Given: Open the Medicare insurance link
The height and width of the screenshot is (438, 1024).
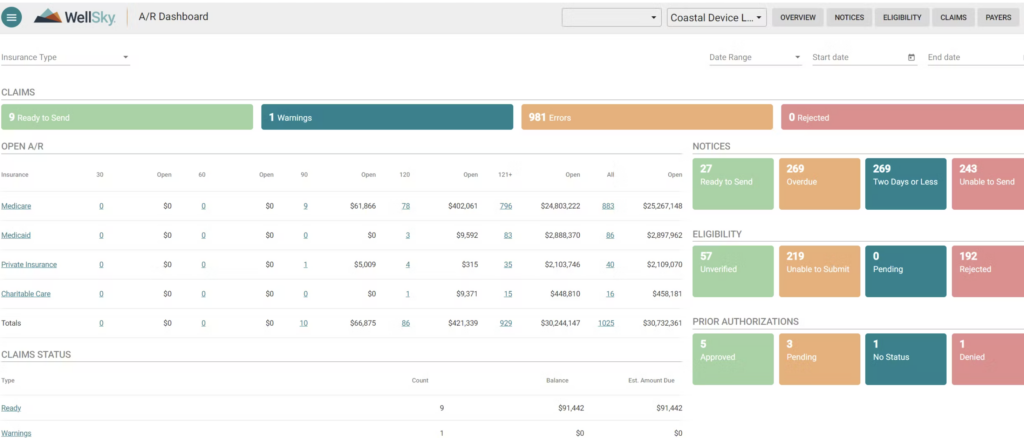Looking at the screenshot, I should coord(16,206).
